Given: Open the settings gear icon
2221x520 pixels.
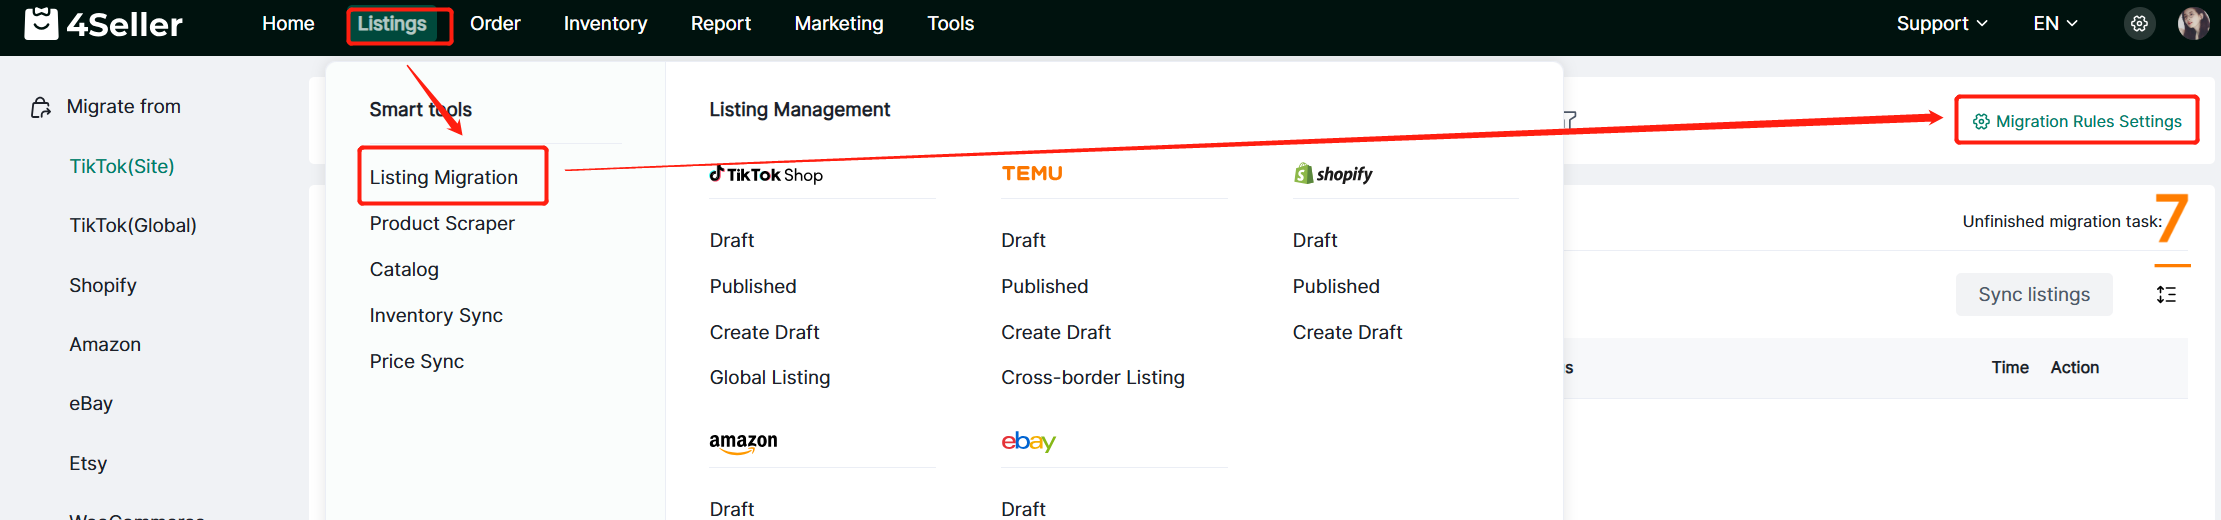Looking at the screenshot, I should (x=2139, y=24).
